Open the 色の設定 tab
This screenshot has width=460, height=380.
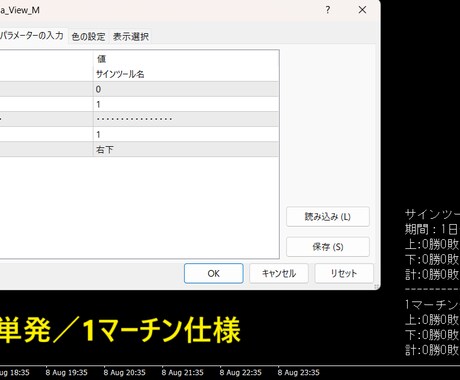tap(88, 36)
